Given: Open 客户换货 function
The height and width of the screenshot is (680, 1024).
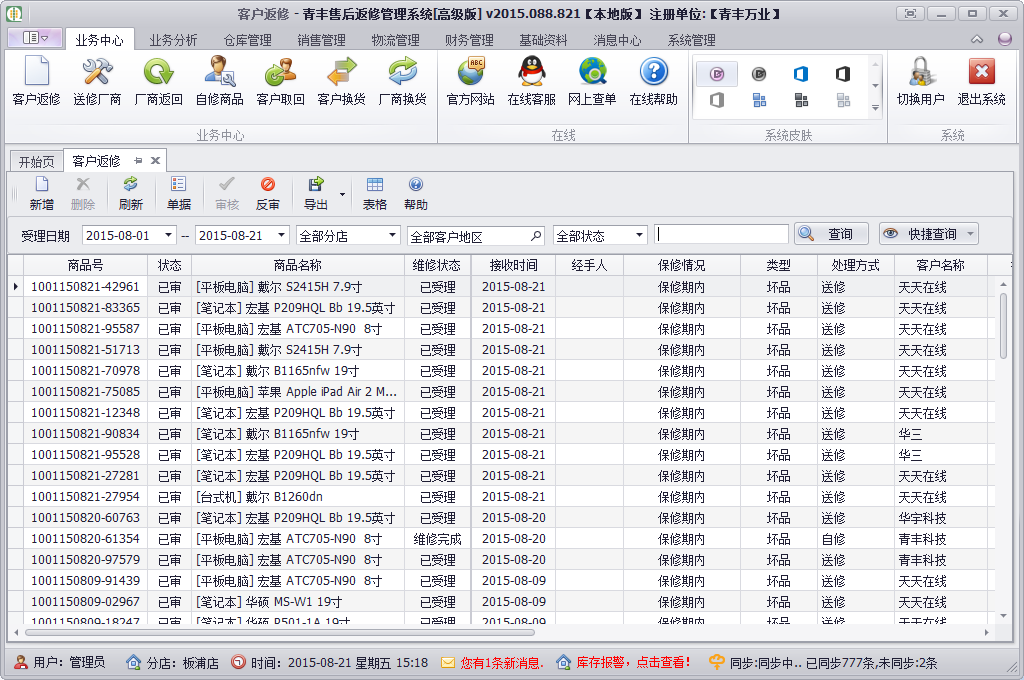Looking at the screenshot, I should click(x=341, y=82).
